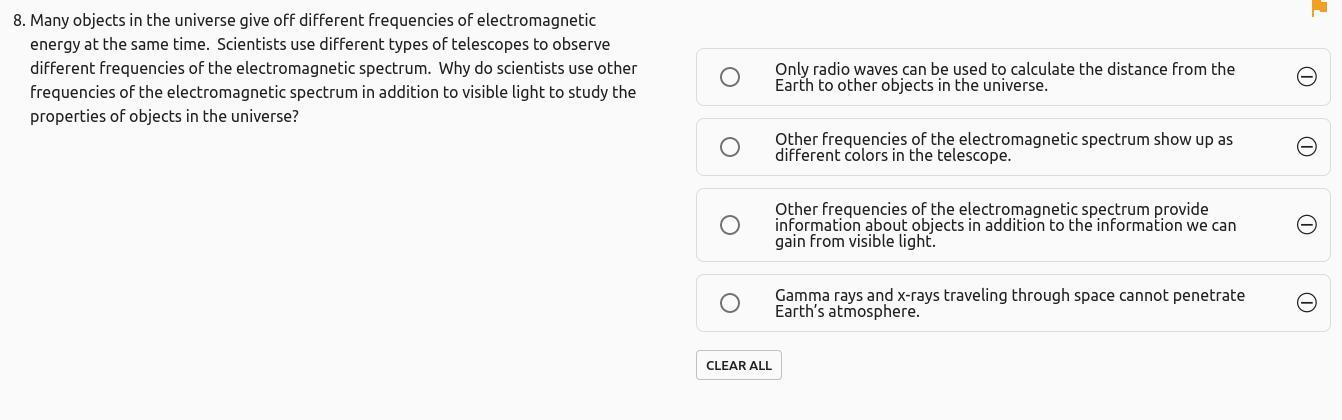The height and width of the screenshot is (420, 1342).
Task: Select radio button for 'Only radio waves' answer
Action: pos(730,77)
